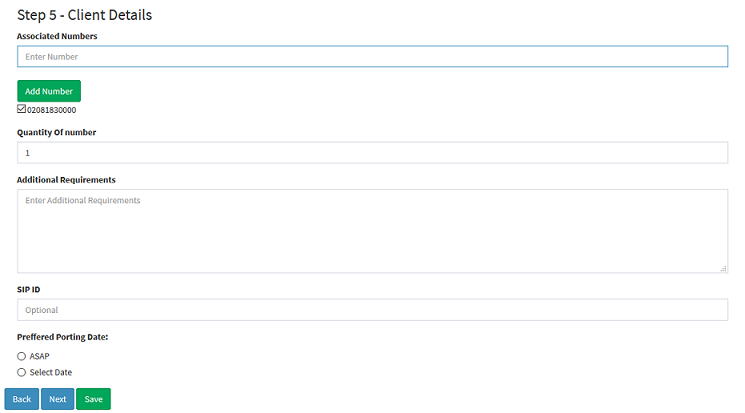The width and height of the screenshot is (745, 413).
Task: Focus the optional SIP ID field
Action: click(x=372, y=310)
